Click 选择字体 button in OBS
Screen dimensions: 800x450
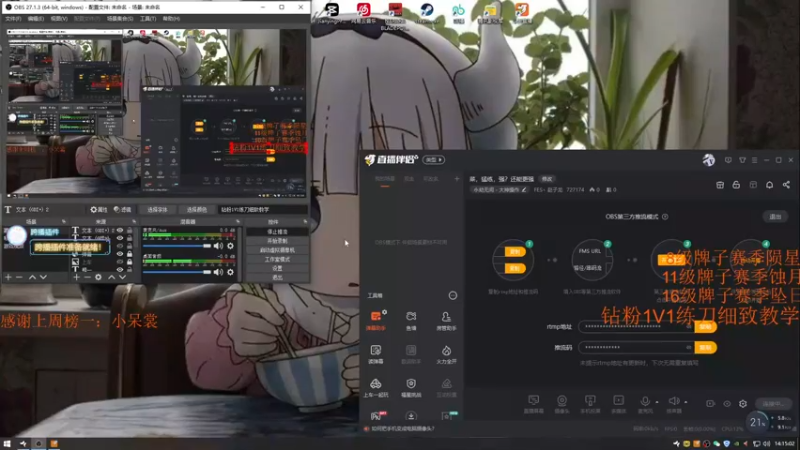(x=157, y=210)
